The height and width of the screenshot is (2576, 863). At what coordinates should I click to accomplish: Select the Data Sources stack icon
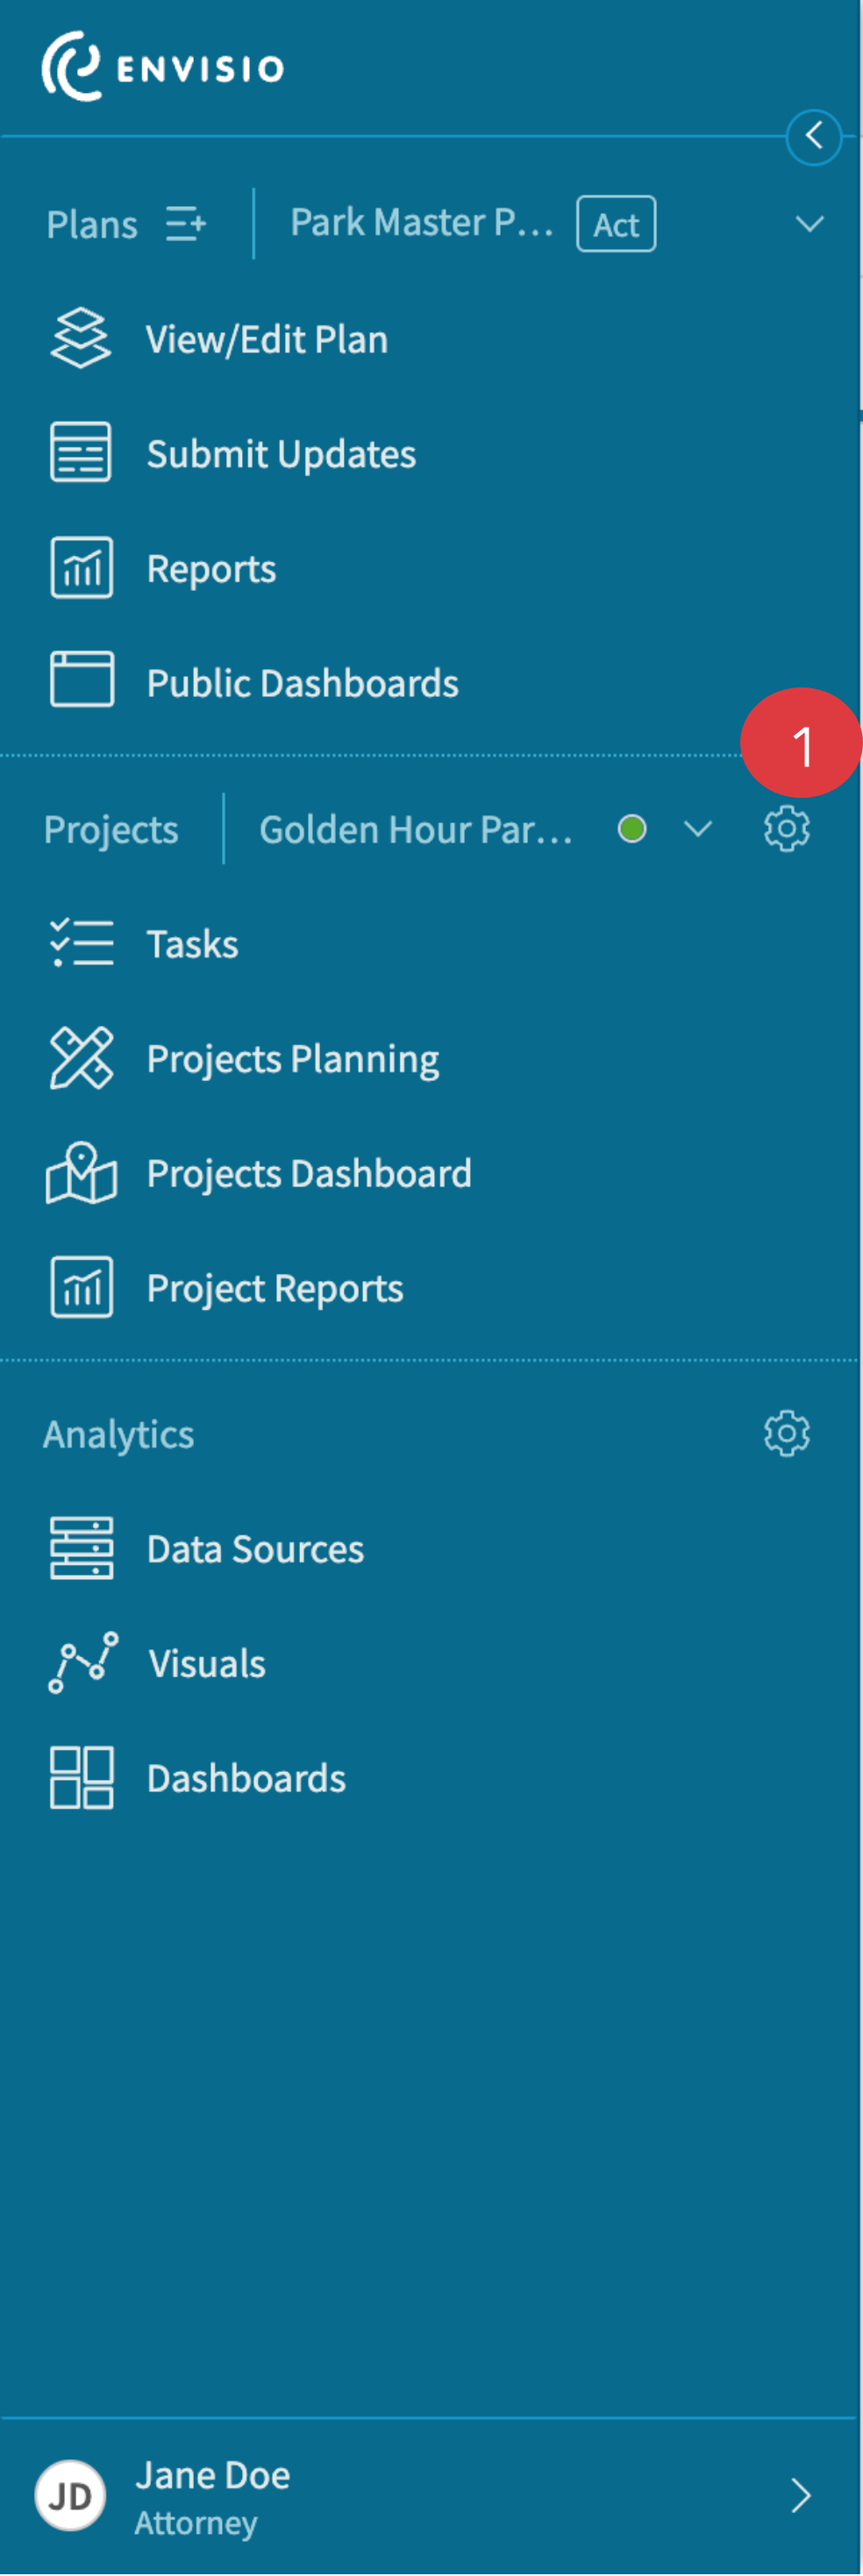click(81, 1547)
